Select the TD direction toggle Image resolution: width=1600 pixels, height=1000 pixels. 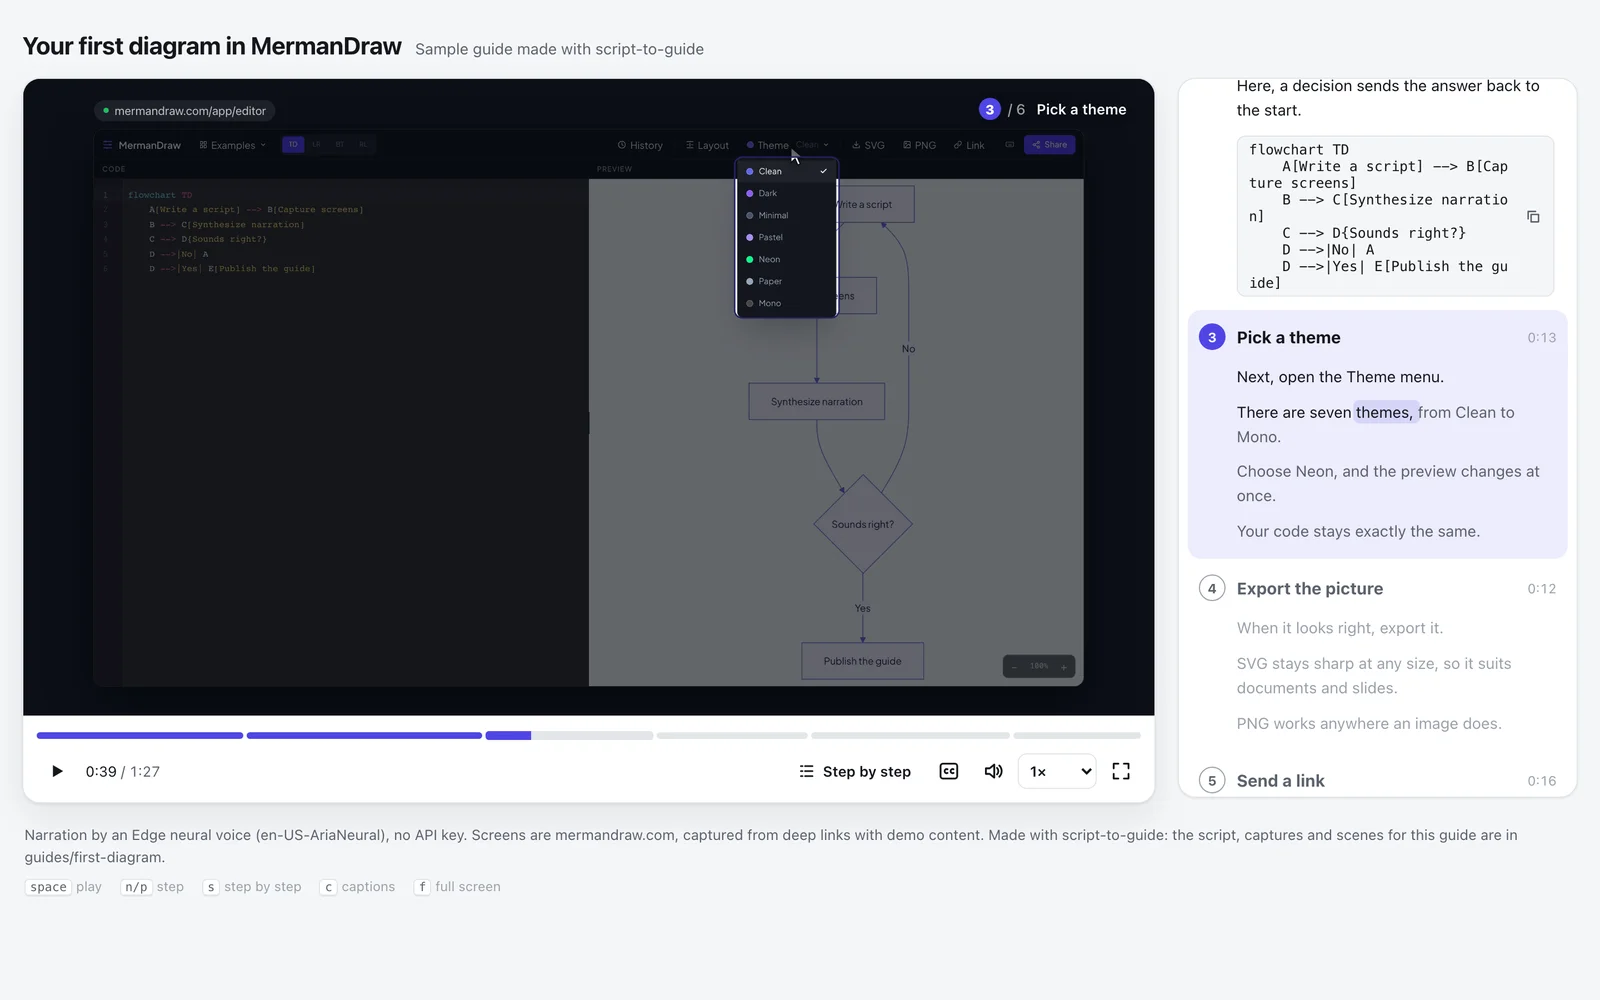[293, 145]
